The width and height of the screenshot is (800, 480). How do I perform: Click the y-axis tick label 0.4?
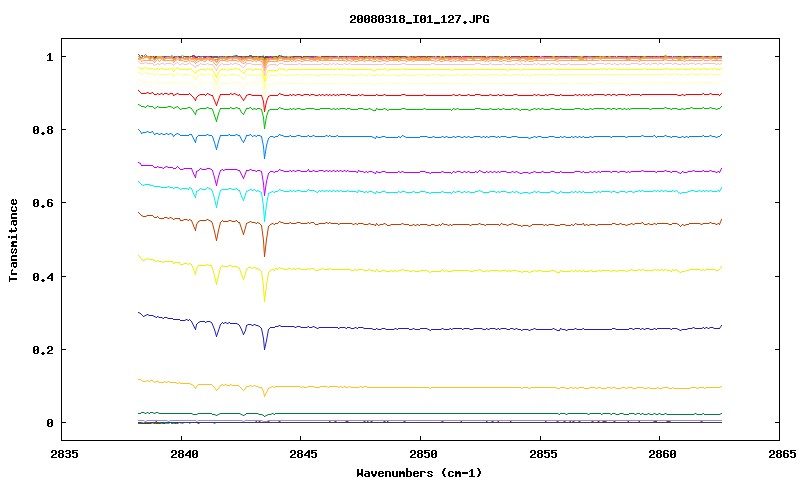(x=43, y=276)
